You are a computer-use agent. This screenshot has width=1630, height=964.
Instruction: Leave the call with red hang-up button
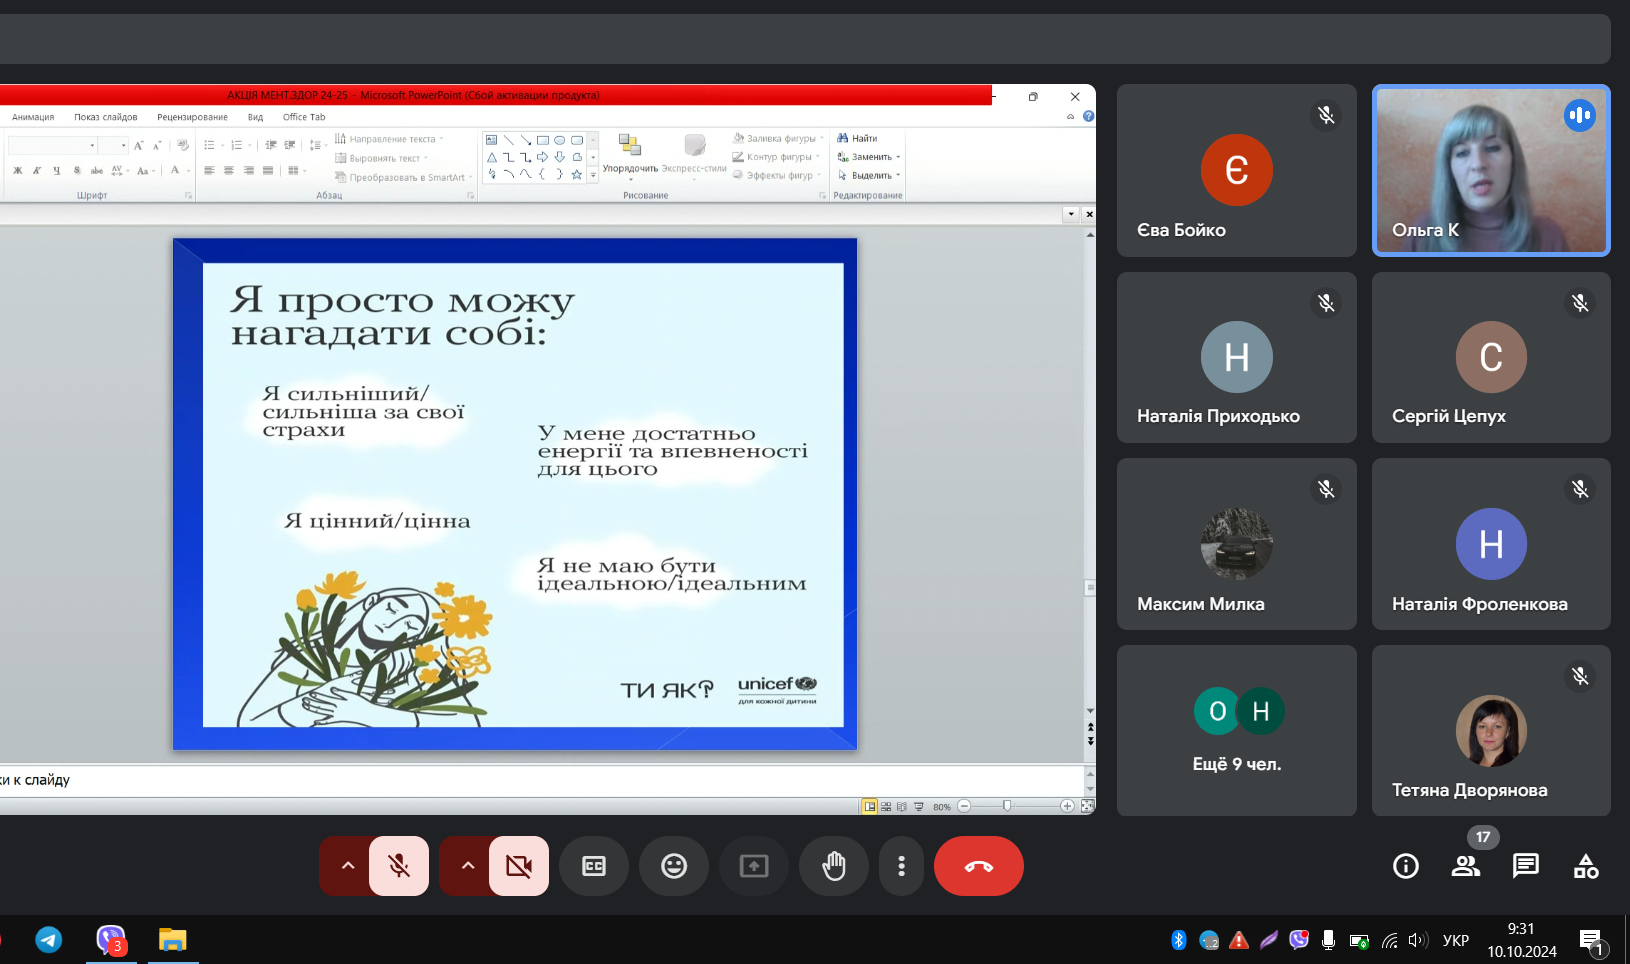pos(978,866)
